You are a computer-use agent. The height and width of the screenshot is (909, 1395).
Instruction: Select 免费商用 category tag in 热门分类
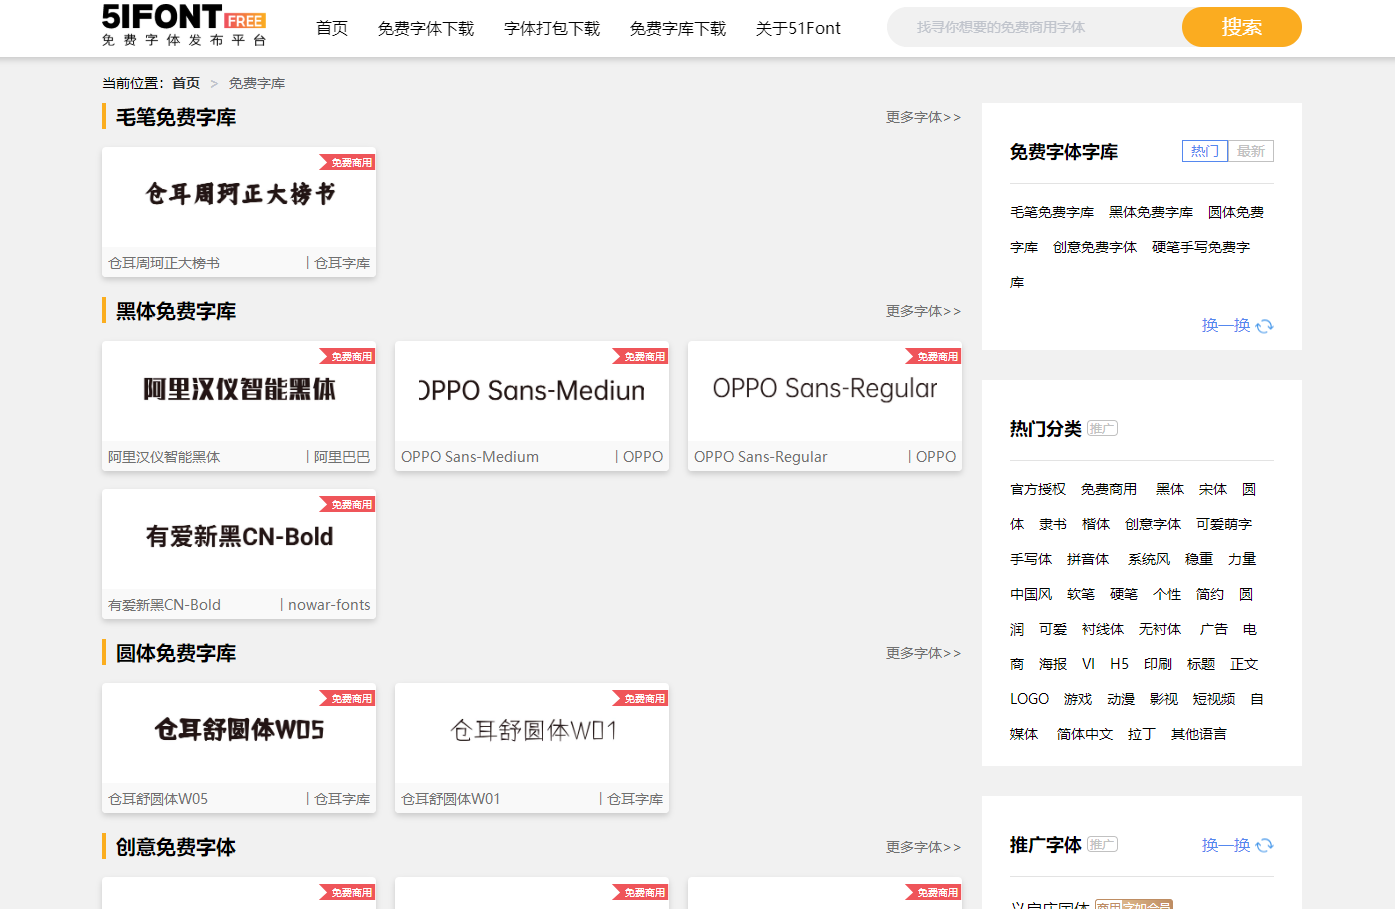[1109, 489]
